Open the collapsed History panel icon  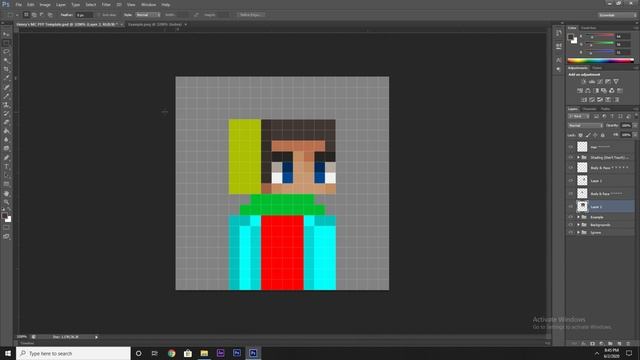[559, 33]
